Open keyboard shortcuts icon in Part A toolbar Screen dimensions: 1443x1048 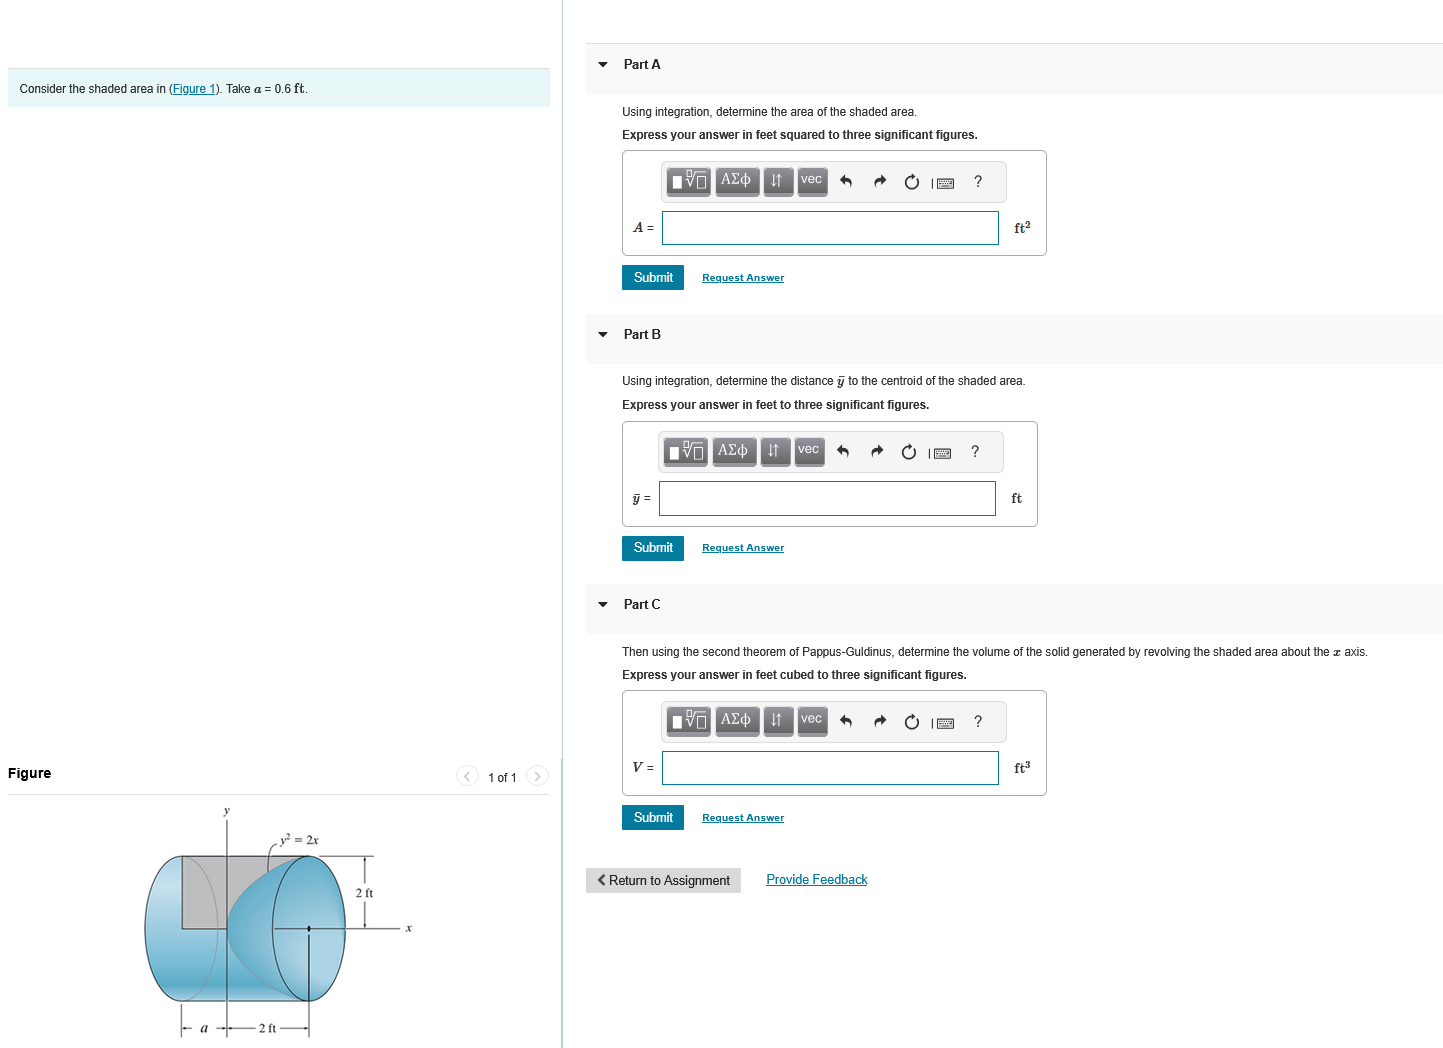tap(944, 181)
